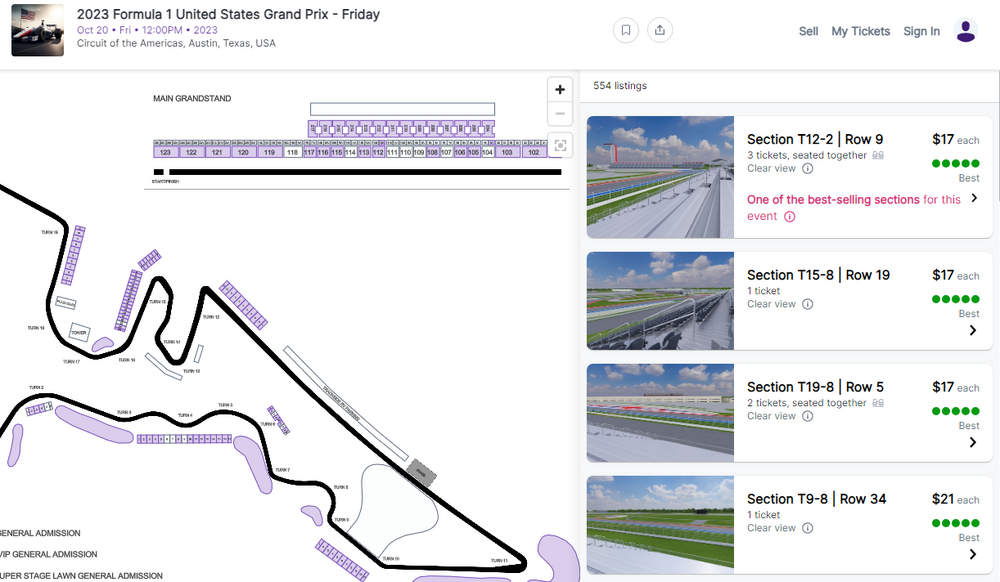Select section 123 in Main Grandstand
The height and width of the screenshot is (582, 1000).
[165, 152]
